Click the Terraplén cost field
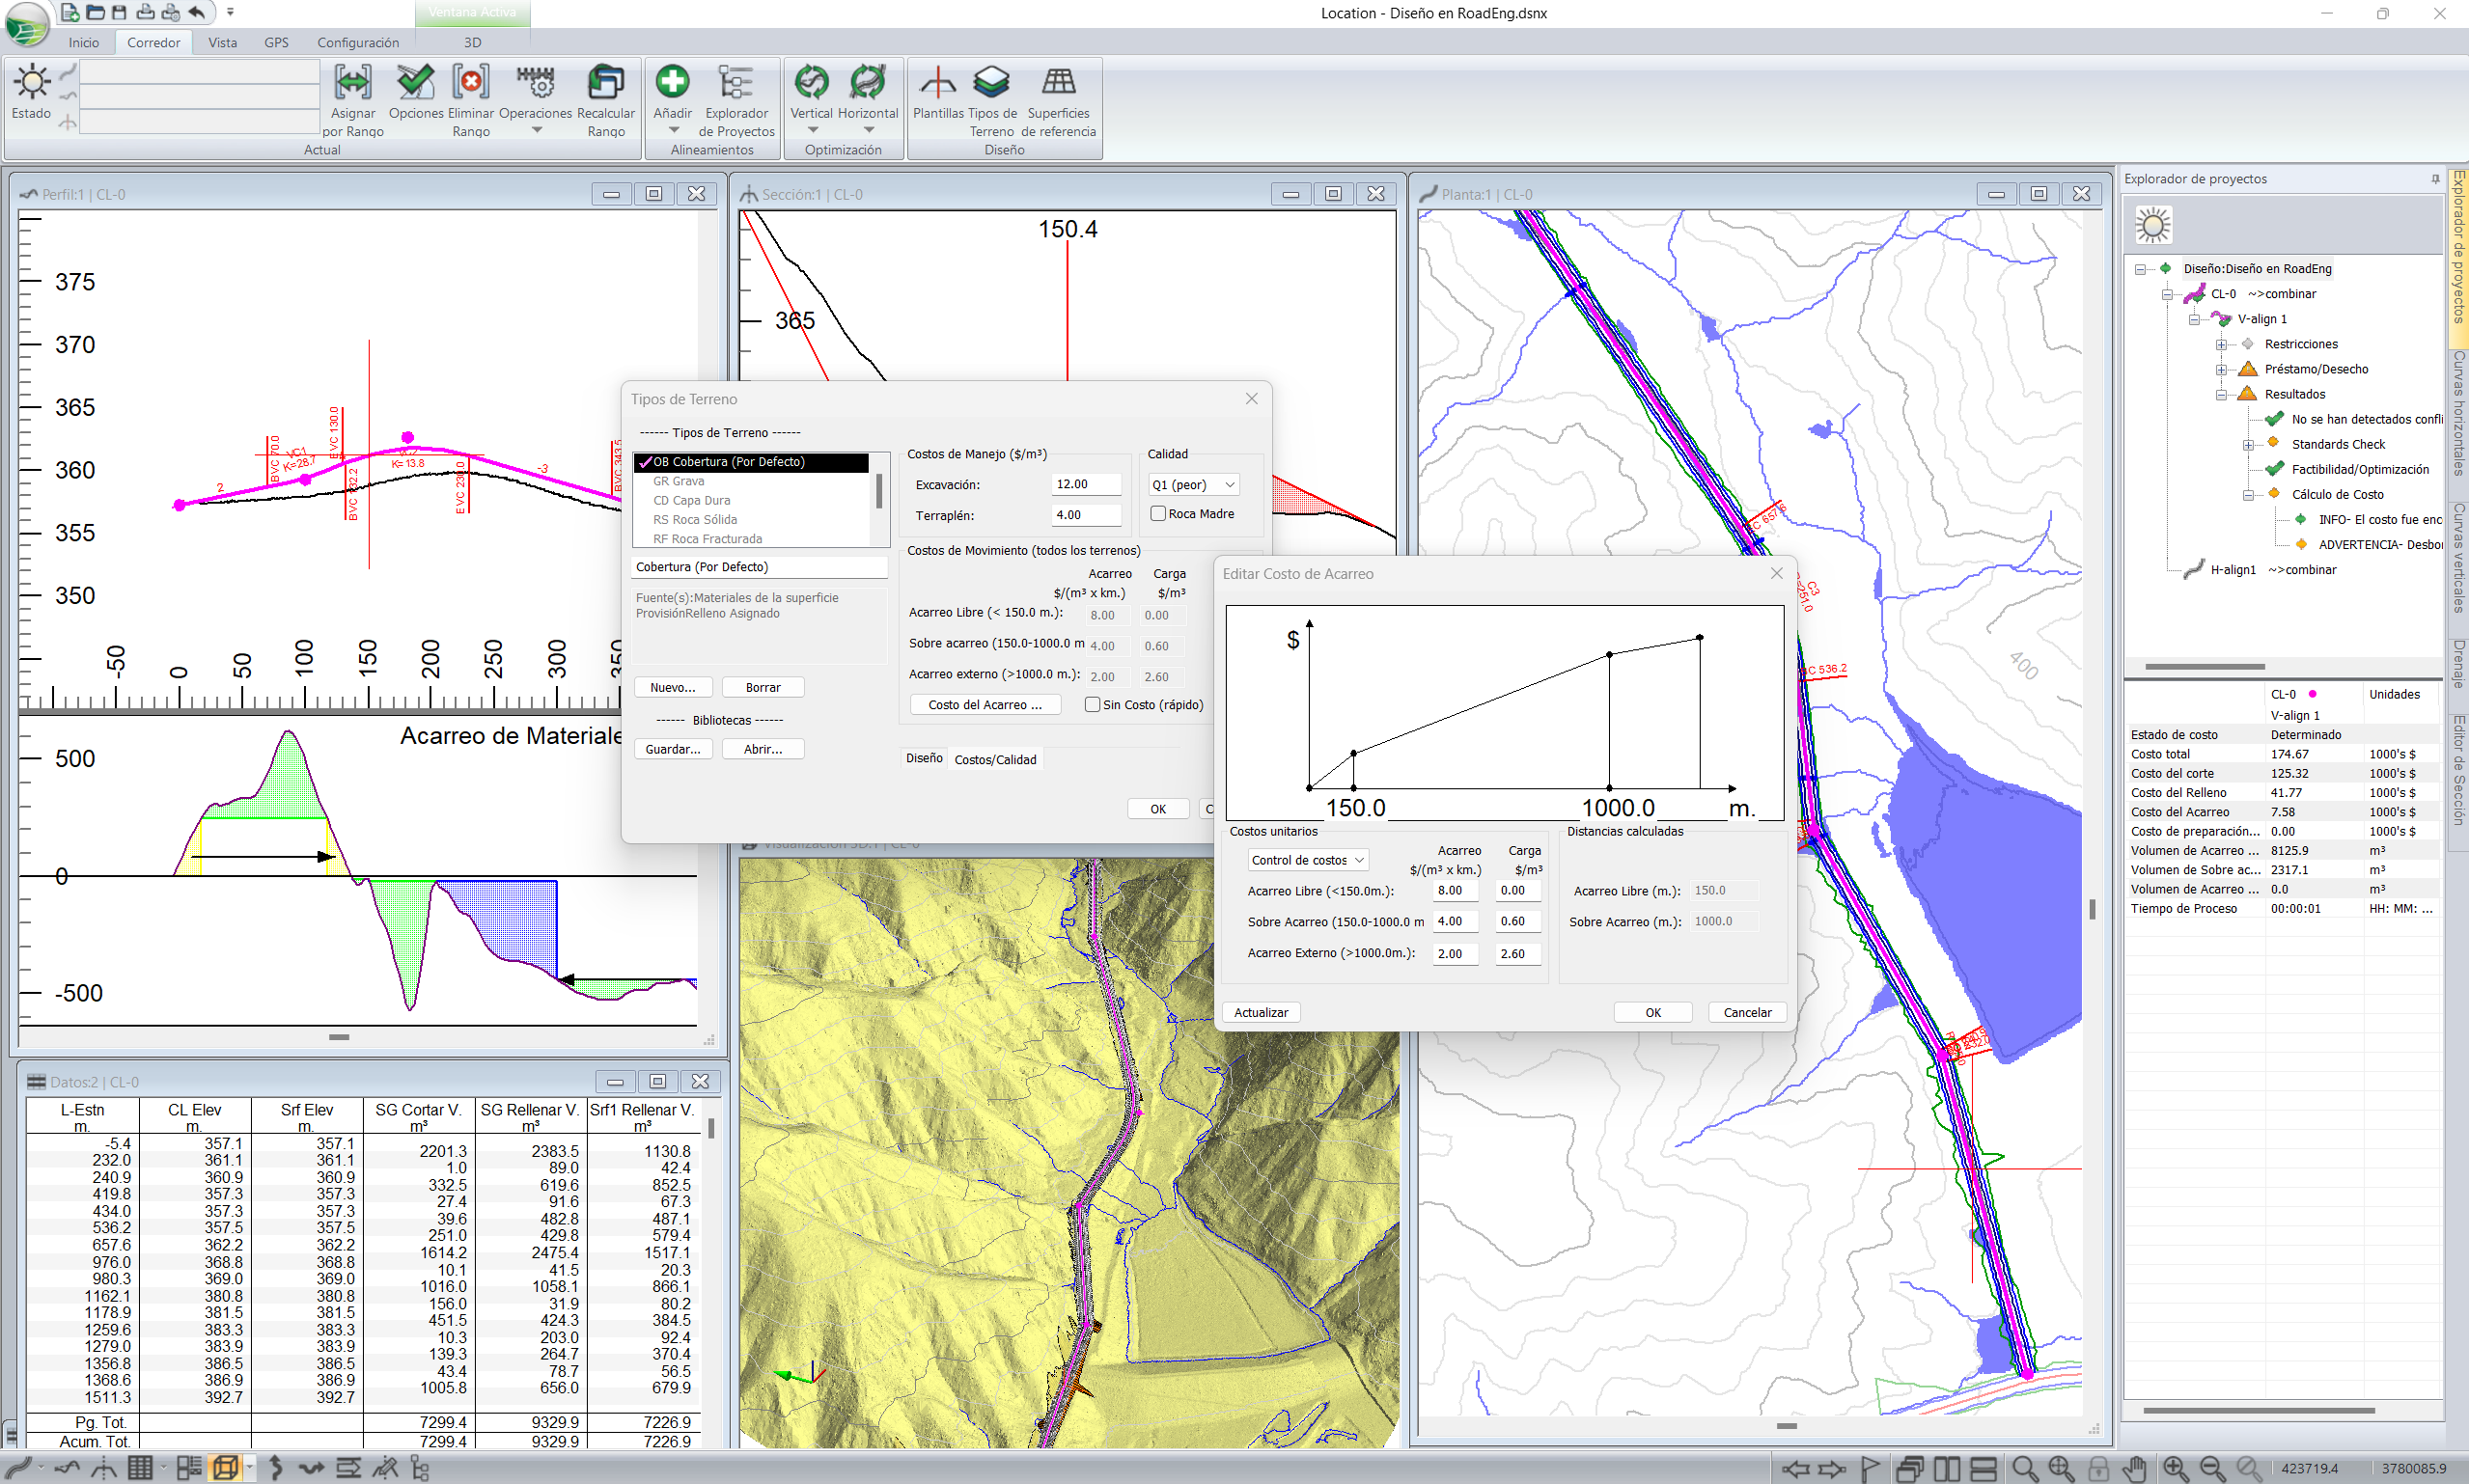The height and width of the screenshot is (1484, 2469). pos(1086,516)
